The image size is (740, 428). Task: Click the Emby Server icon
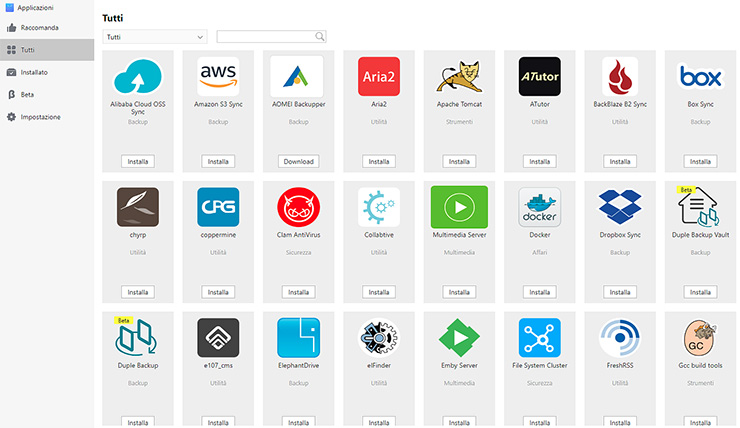(458, 338)
